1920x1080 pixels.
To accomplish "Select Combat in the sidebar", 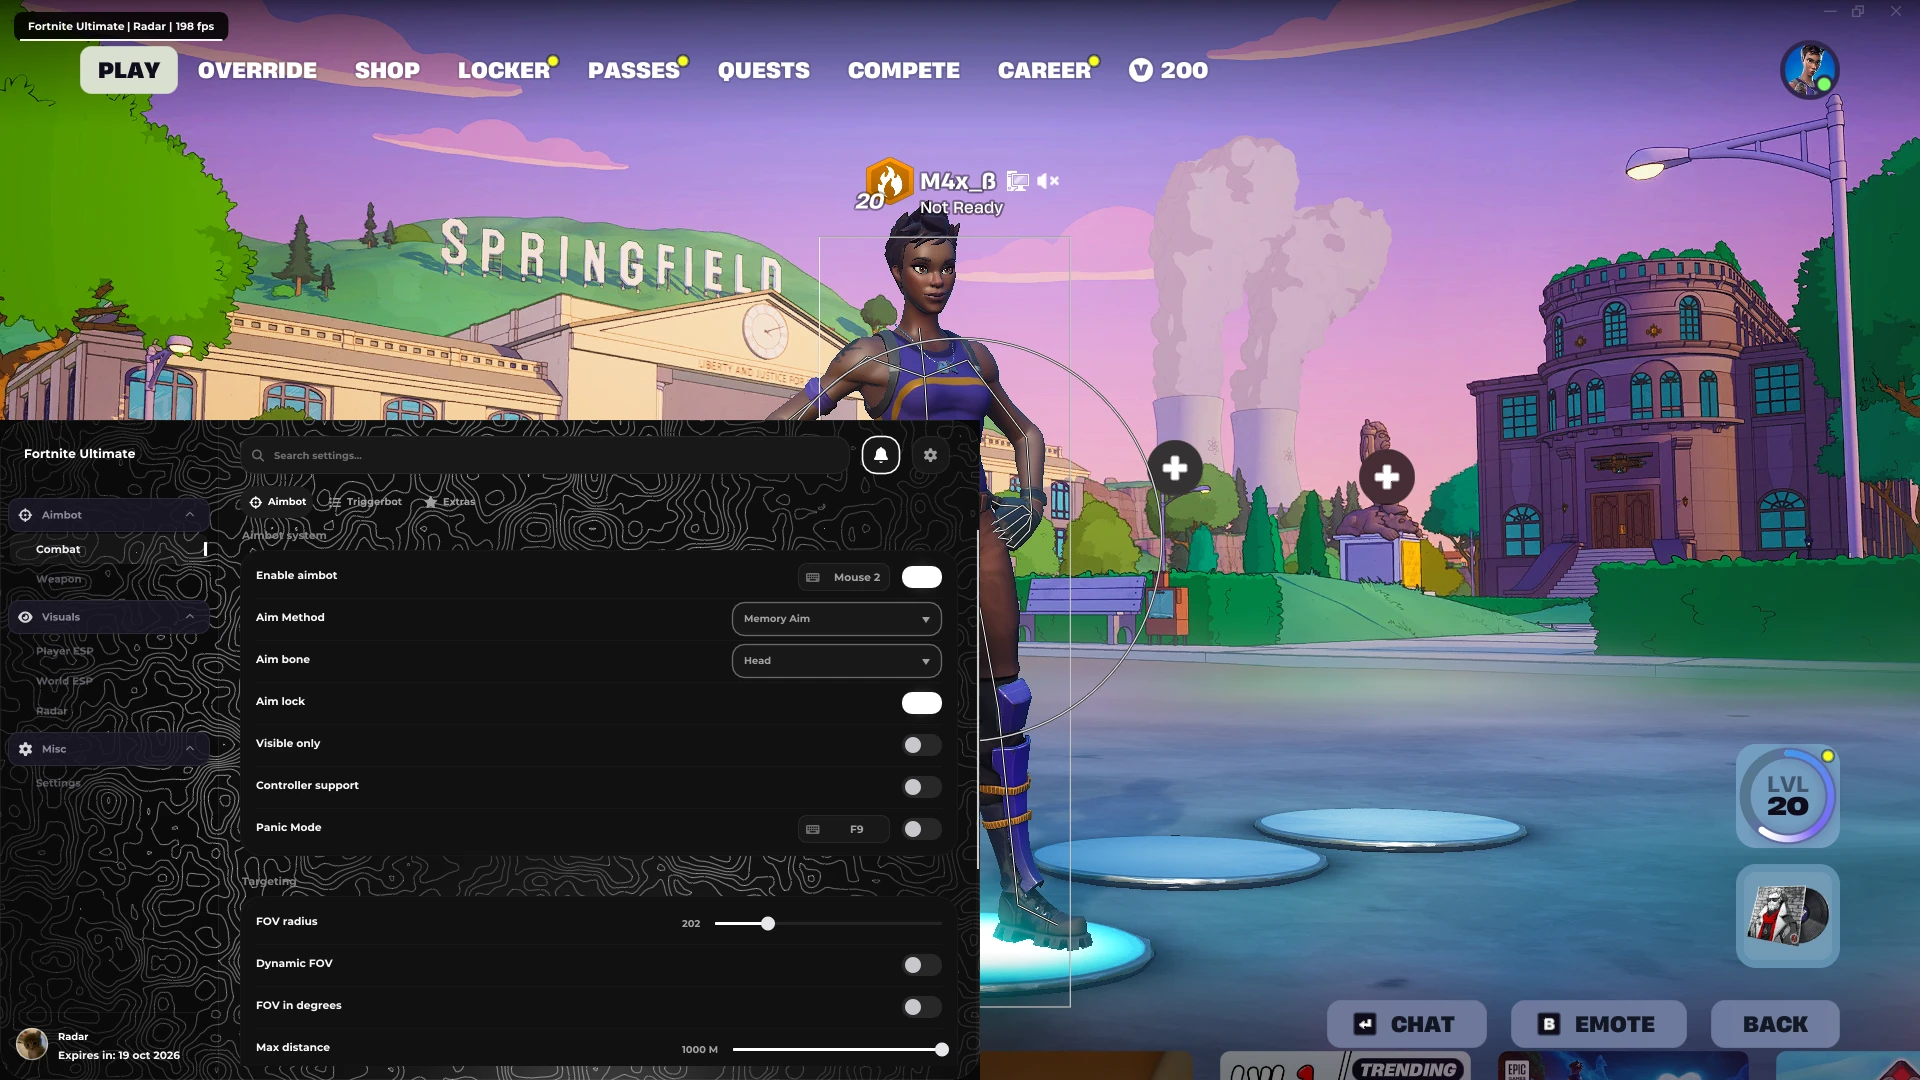I will coord(58,549).
